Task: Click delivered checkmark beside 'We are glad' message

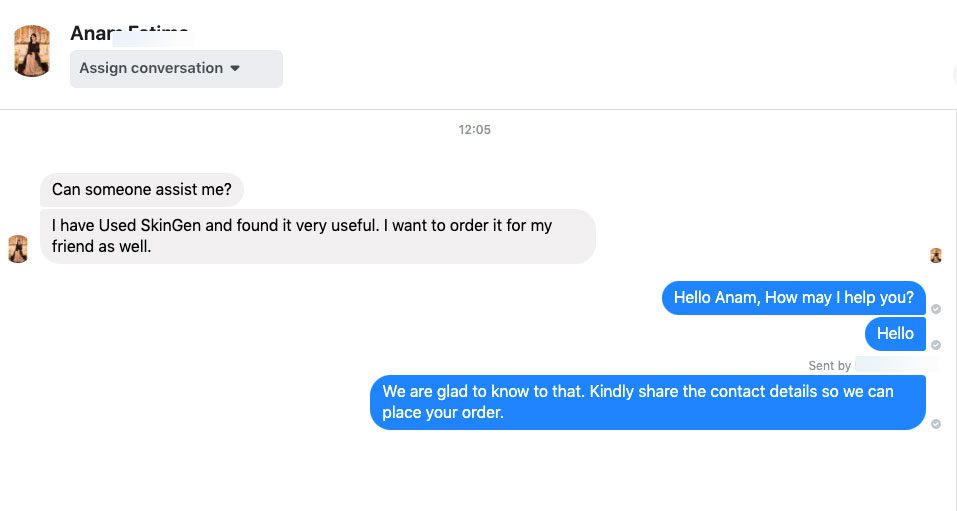Action: click(936, 424)
